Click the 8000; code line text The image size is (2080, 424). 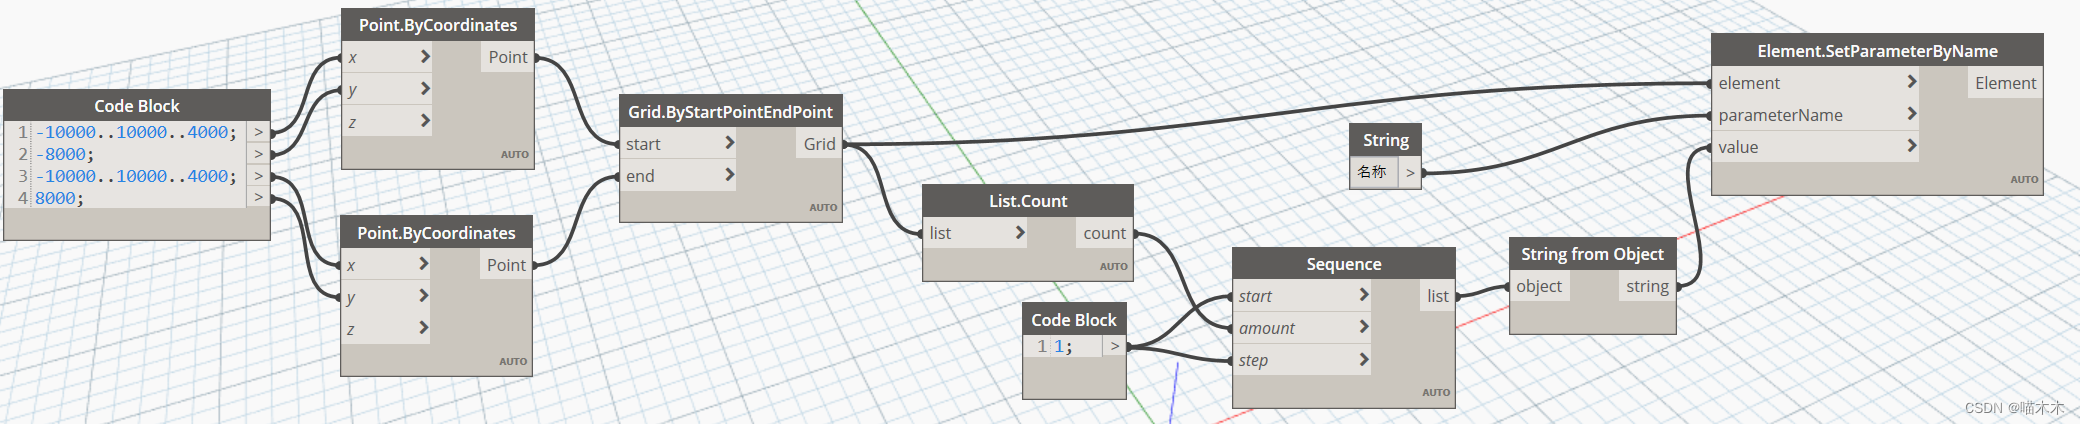(59, 198)
